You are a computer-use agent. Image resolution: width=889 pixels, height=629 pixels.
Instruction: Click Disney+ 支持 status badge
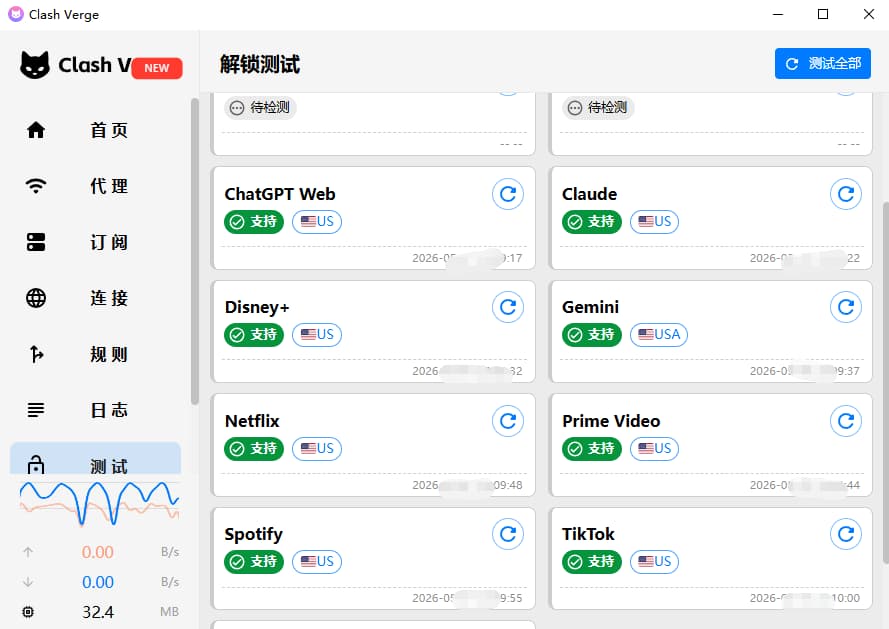[x=254, y=334]
